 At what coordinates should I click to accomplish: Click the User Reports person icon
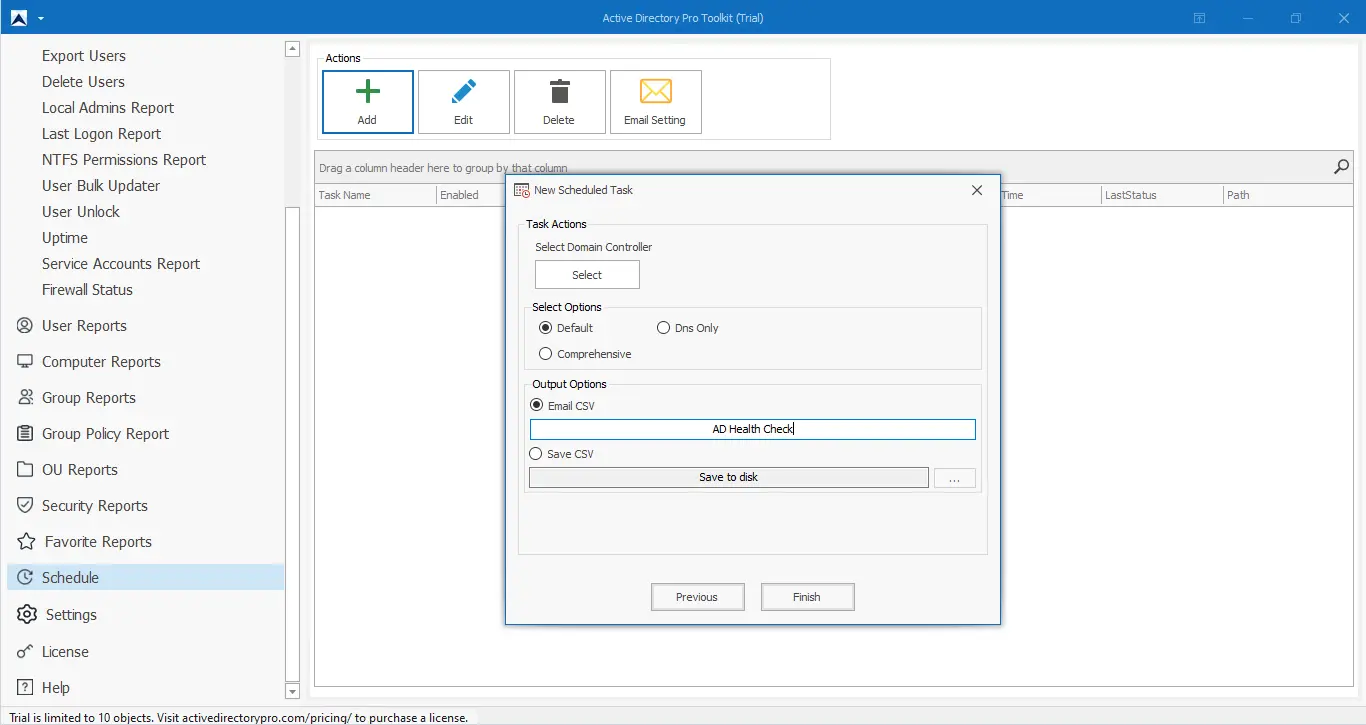tap(25, 326)
